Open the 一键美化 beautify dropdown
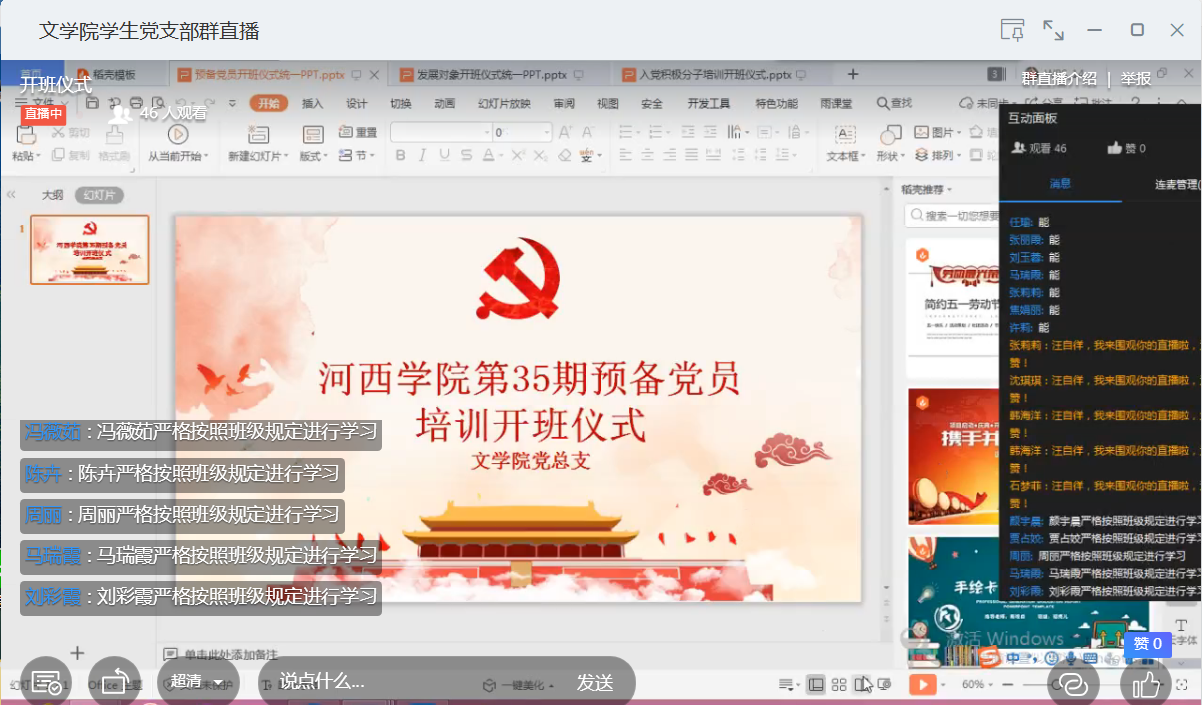Image resolution: width=1202 pixels, height=705 pixels. tap(518, 685)
